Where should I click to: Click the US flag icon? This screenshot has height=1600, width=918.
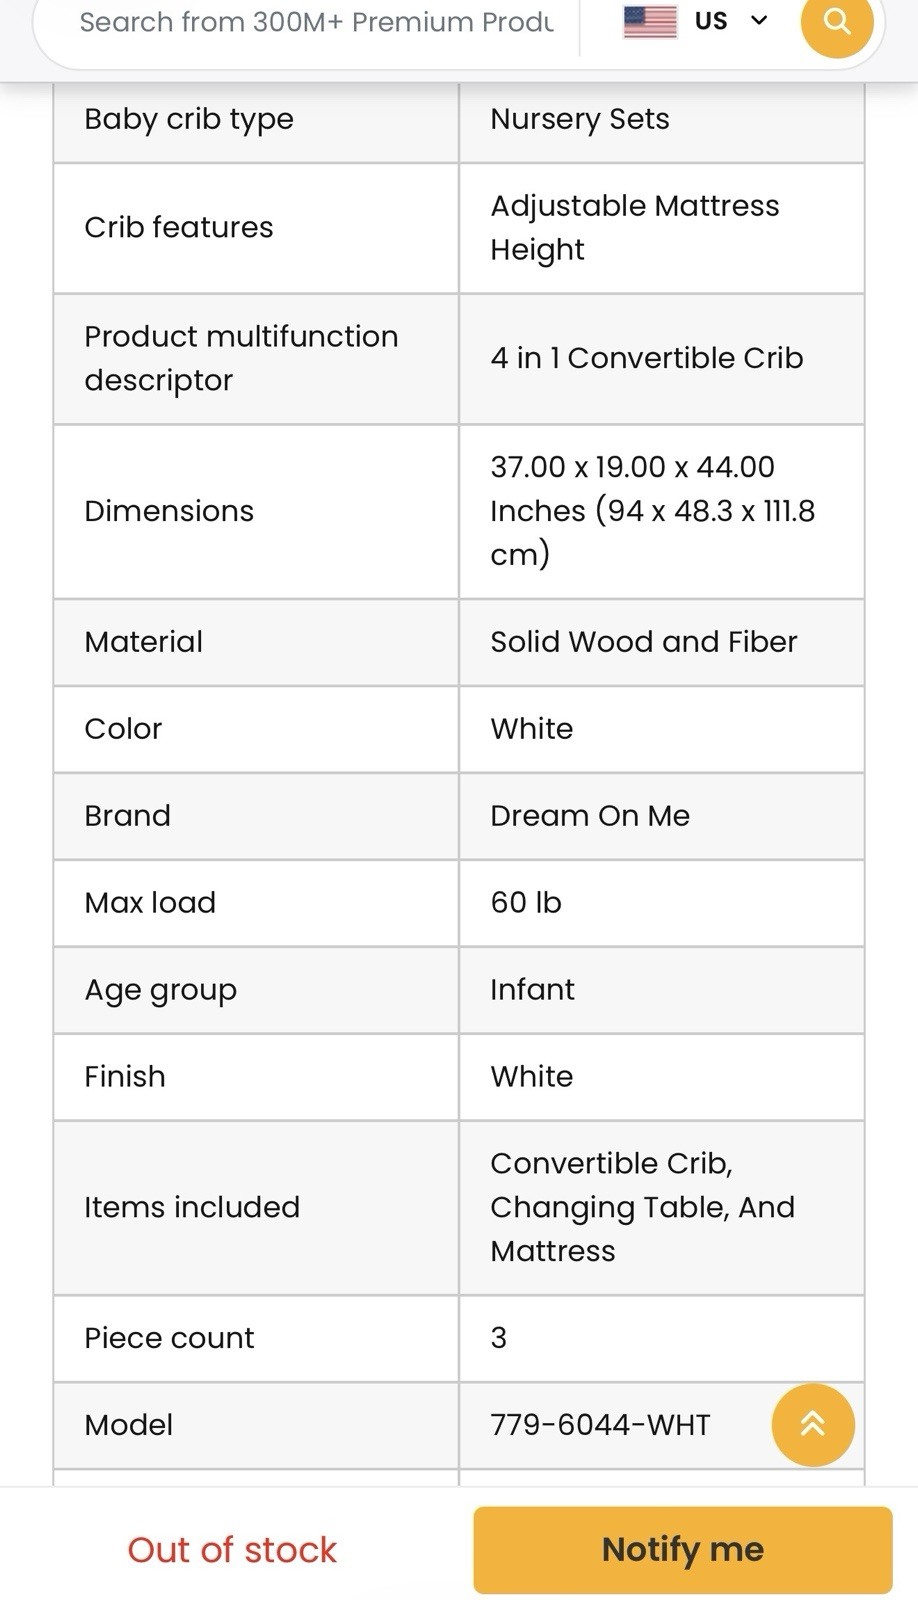tap(650, 21)
